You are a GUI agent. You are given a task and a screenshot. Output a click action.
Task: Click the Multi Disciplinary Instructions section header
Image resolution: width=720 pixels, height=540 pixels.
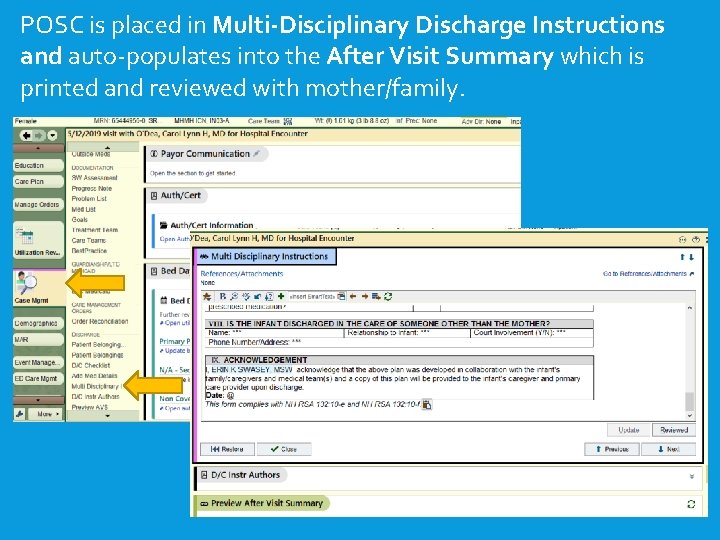pos(266,256)
